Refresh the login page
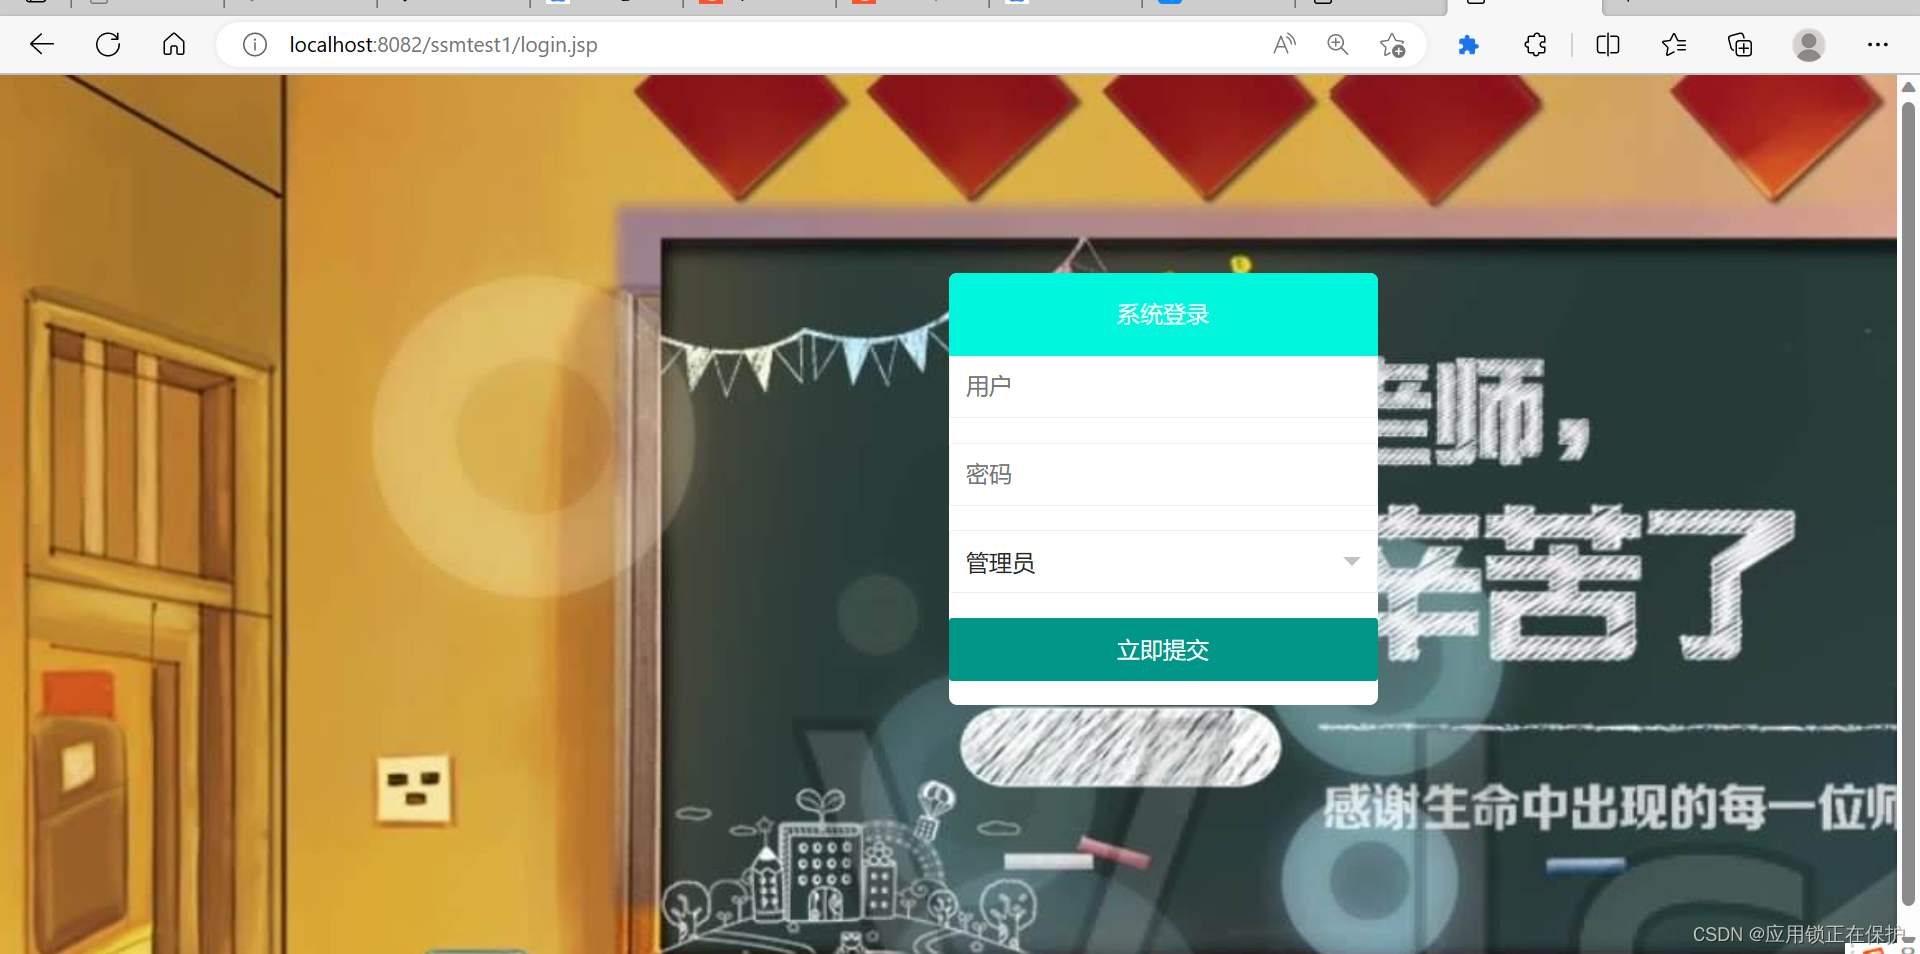This screenshot has height=954, width=1920. (107, 44)
